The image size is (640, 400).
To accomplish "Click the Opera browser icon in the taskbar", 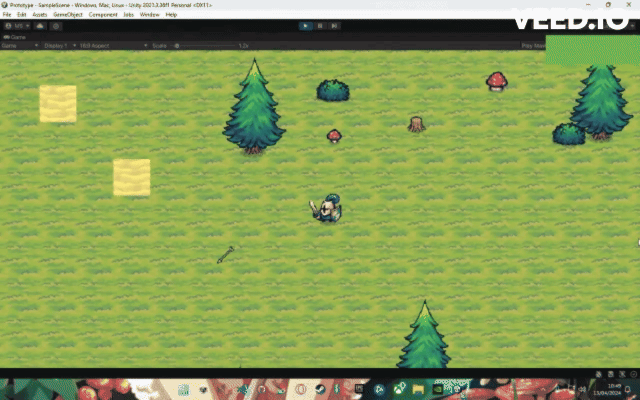I will [301, 389].
